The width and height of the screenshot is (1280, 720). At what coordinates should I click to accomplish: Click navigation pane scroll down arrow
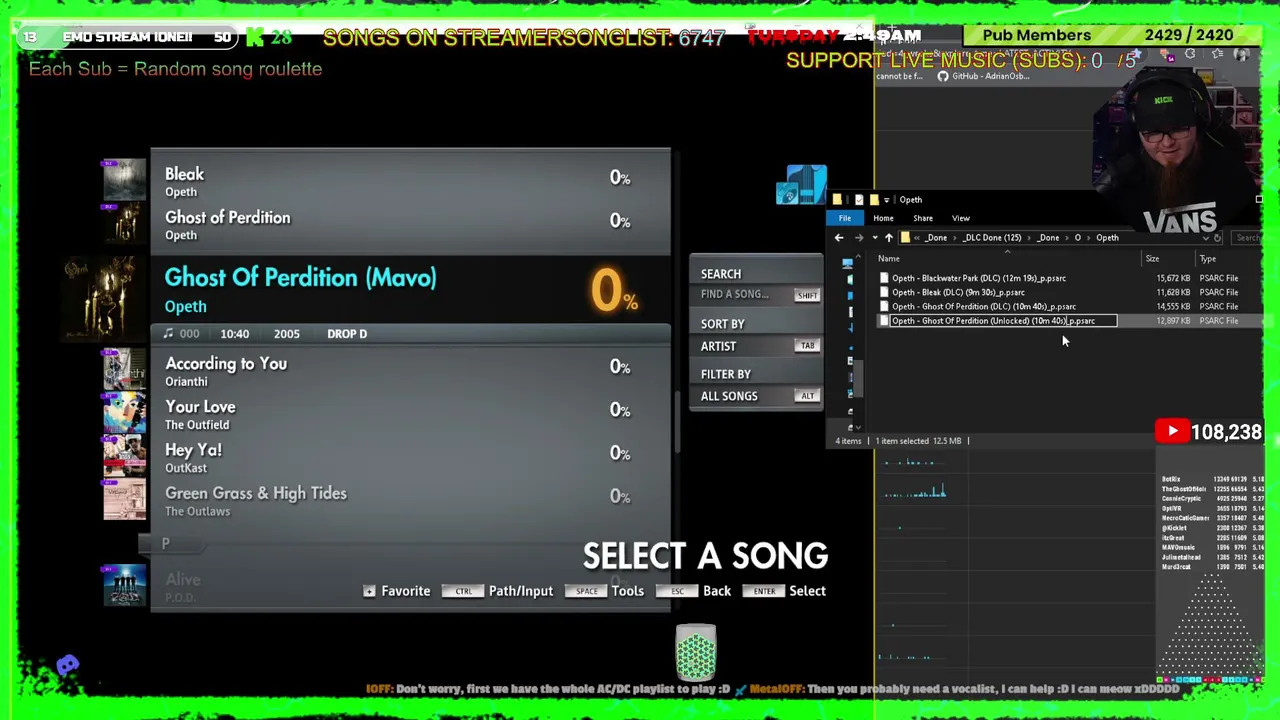pyautogui.click(x=858, y=427)
